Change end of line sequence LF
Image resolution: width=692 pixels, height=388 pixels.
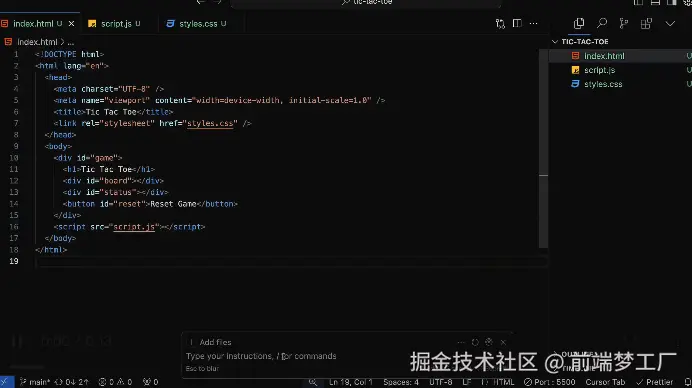click(x=466, y=382)
